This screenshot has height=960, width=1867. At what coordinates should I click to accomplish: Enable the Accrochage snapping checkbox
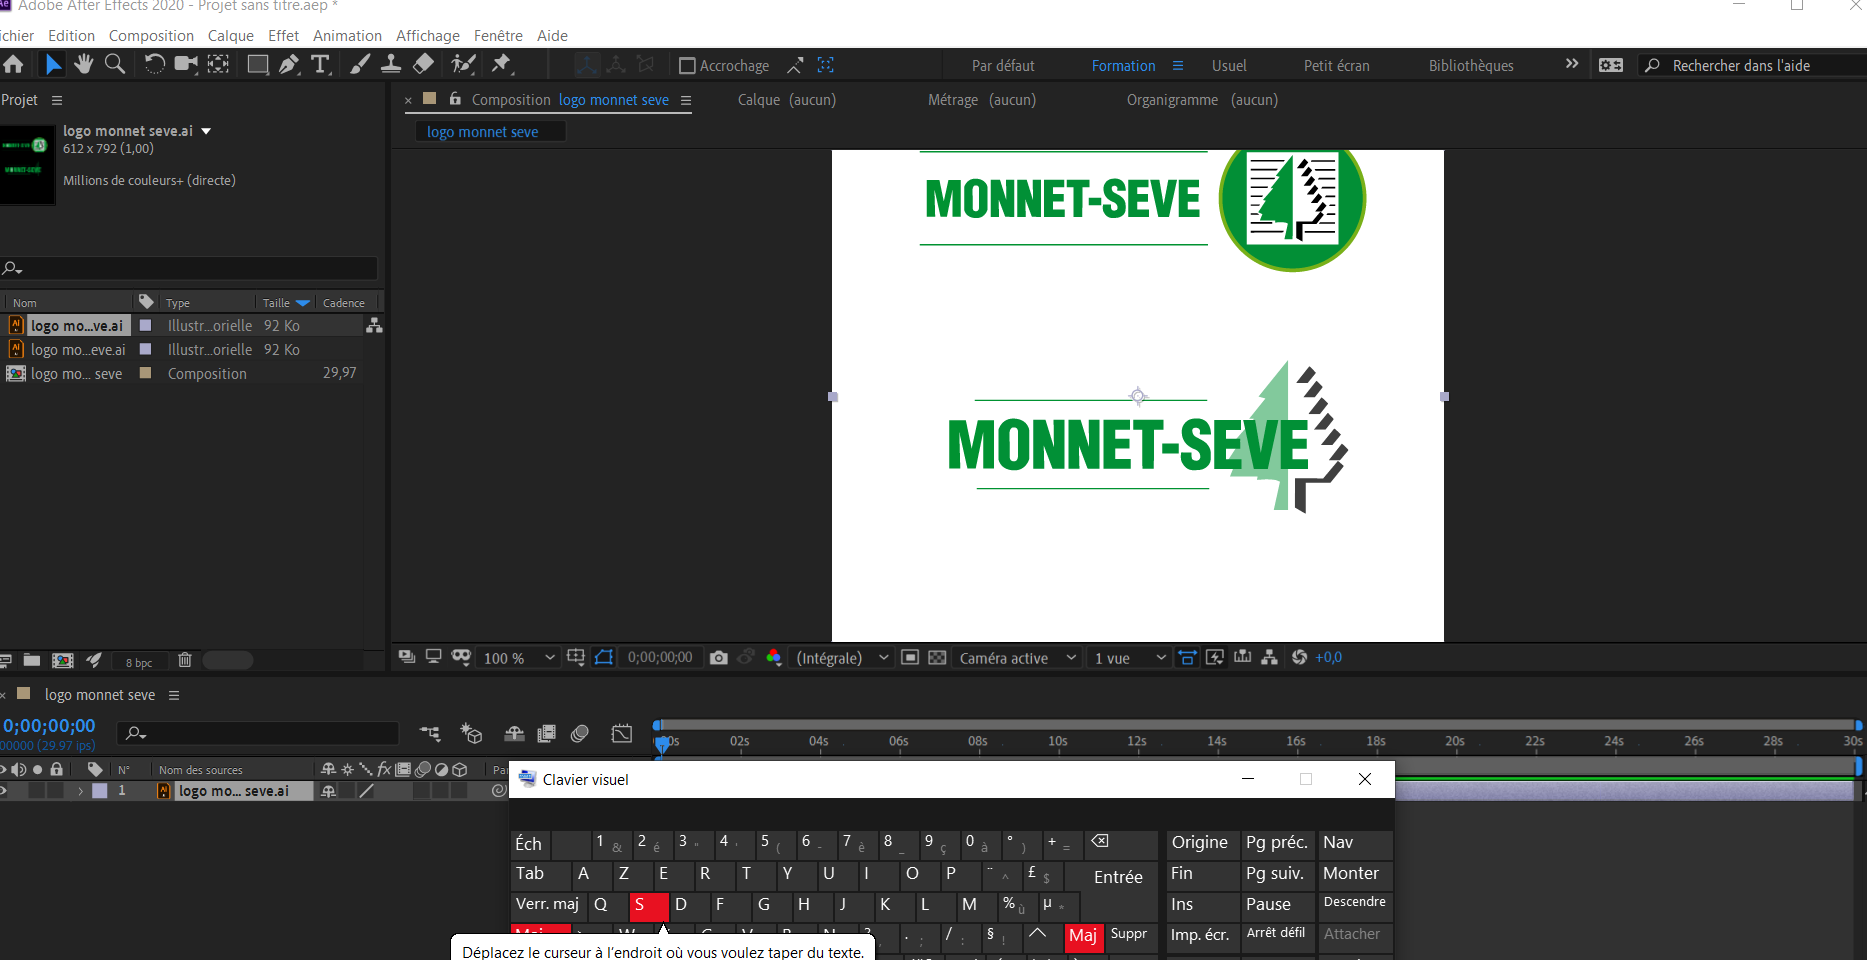(x=687, y=66)
